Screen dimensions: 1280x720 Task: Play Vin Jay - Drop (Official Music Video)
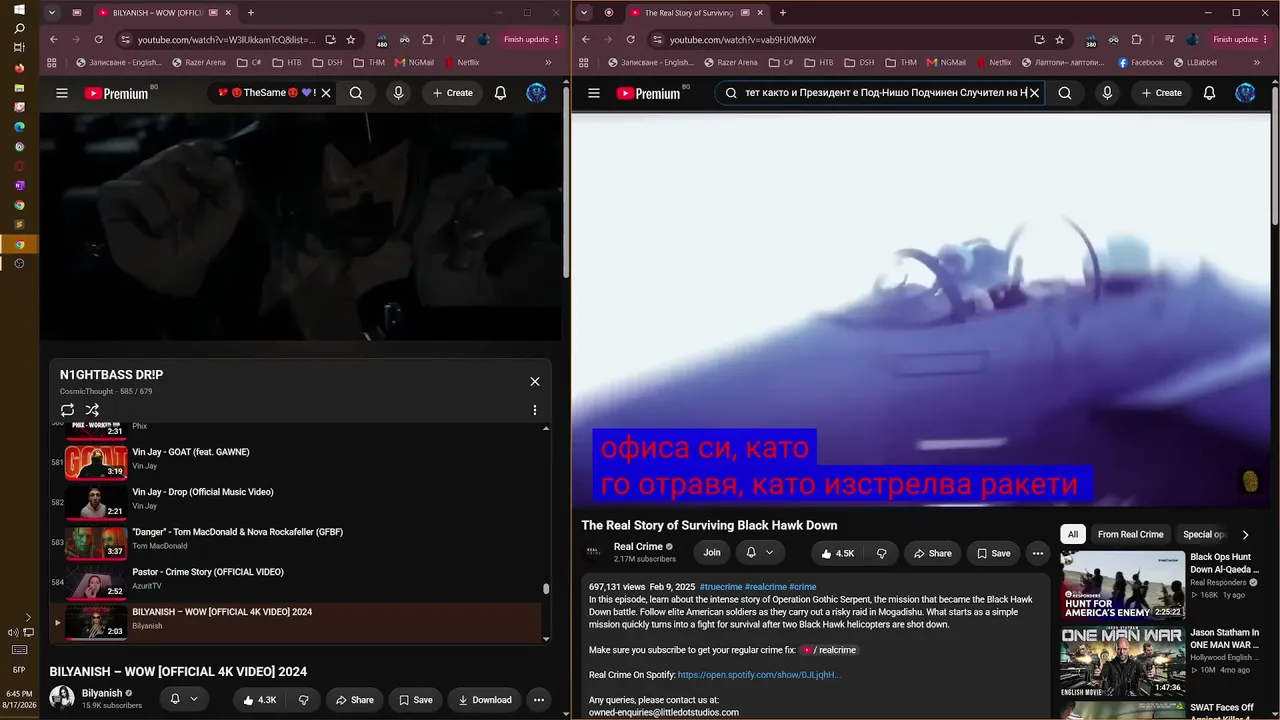pyautogui.click(x=298, y=502)
